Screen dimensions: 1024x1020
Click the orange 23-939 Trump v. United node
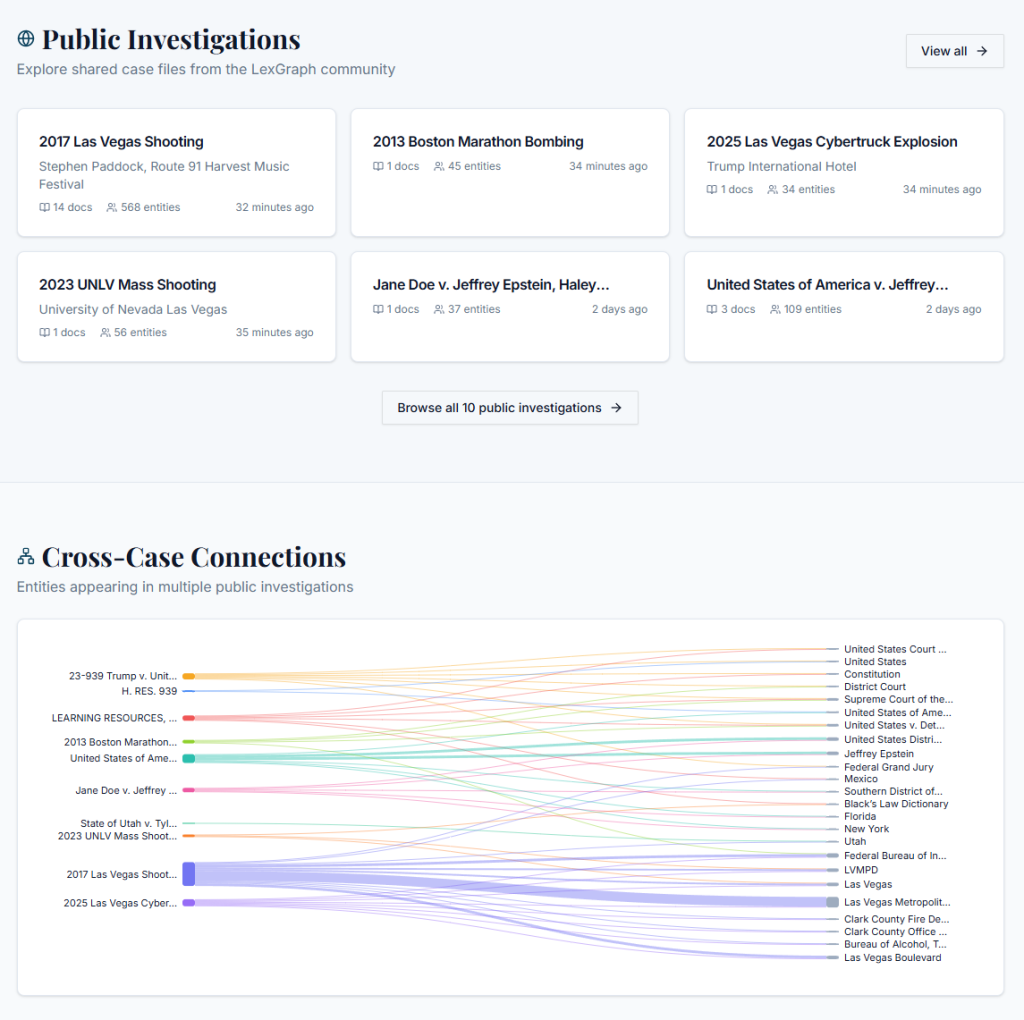tap(188, 676)
